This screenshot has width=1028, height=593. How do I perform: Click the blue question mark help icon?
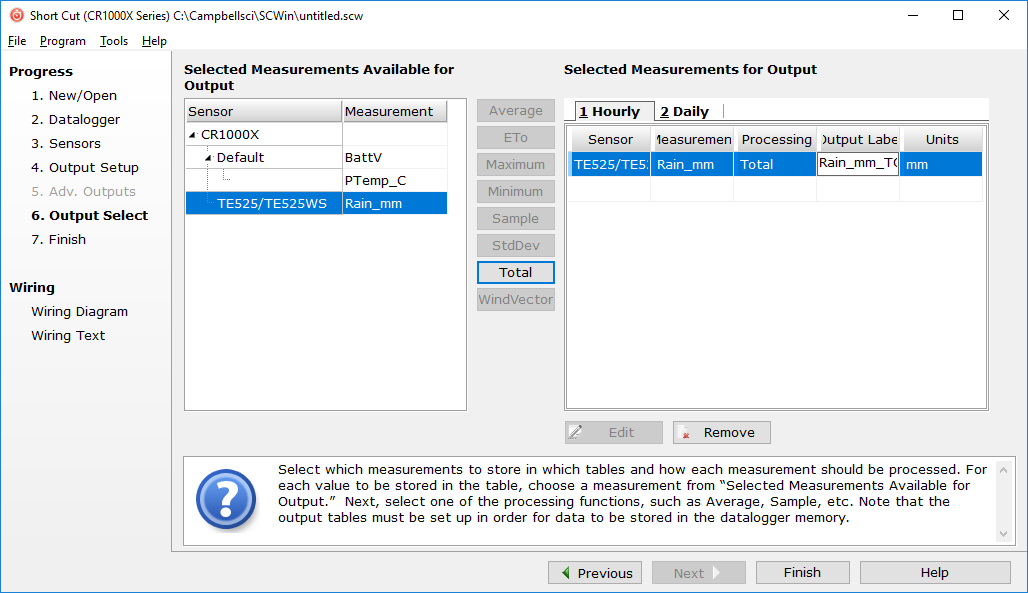225,500
